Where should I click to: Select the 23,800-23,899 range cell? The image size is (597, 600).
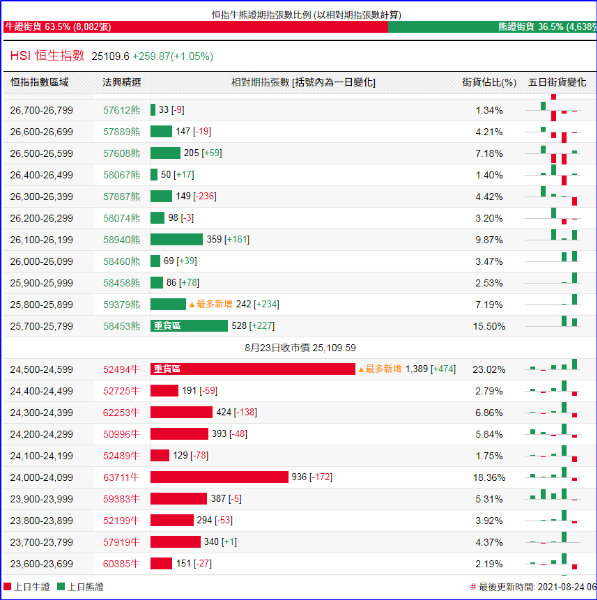(x=41, y=520)
